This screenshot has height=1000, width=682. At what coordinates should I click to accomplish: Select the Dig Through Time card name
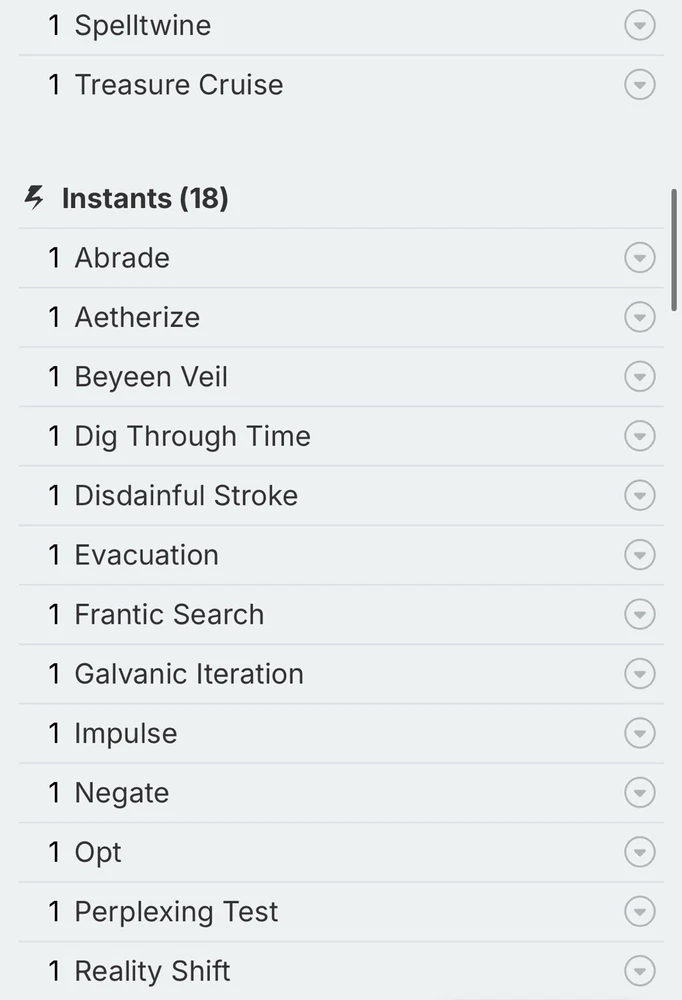click(x=192, y=436)
